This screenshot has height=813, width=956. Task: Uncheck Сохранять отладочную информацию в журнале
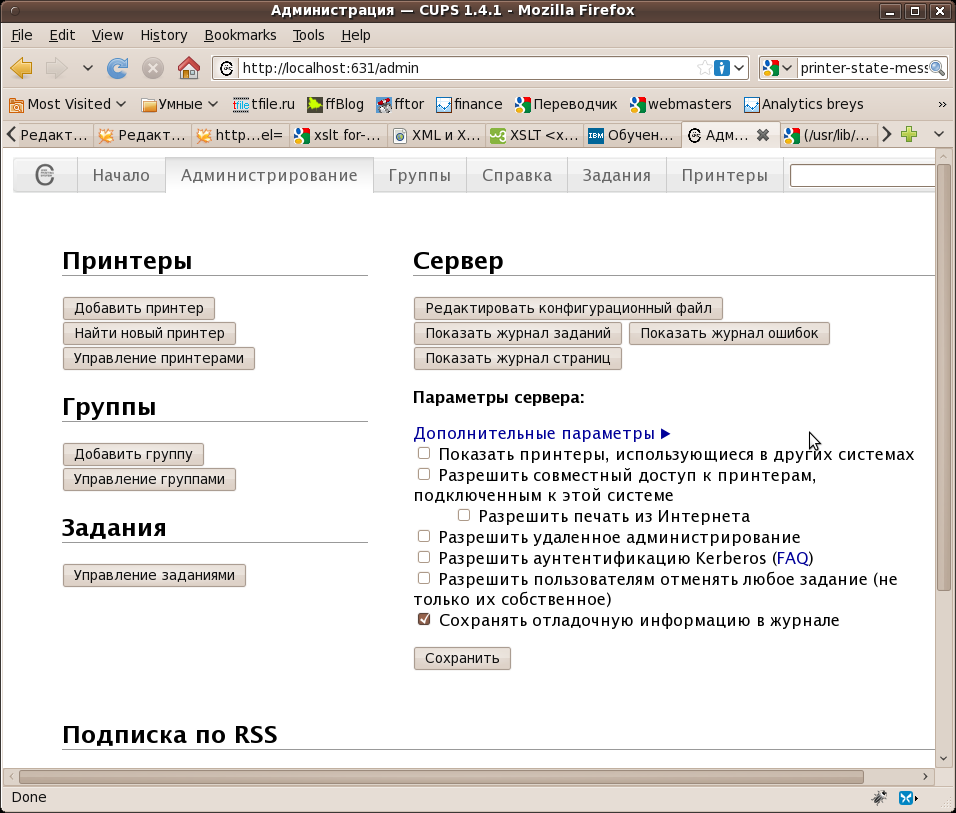424,620
